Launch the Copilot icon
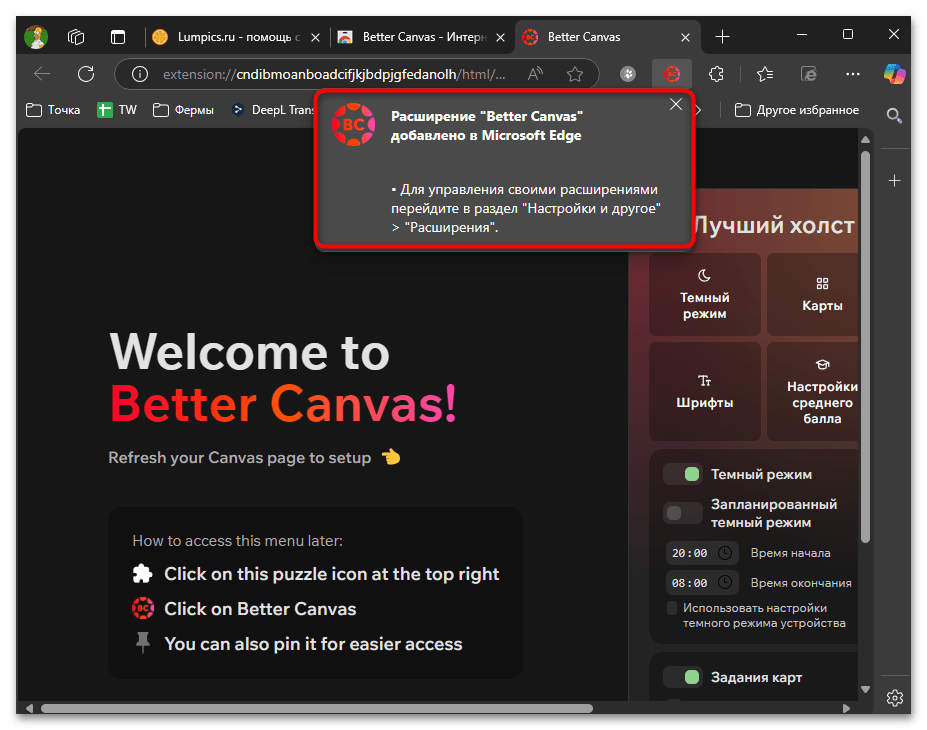 [895, 74]
